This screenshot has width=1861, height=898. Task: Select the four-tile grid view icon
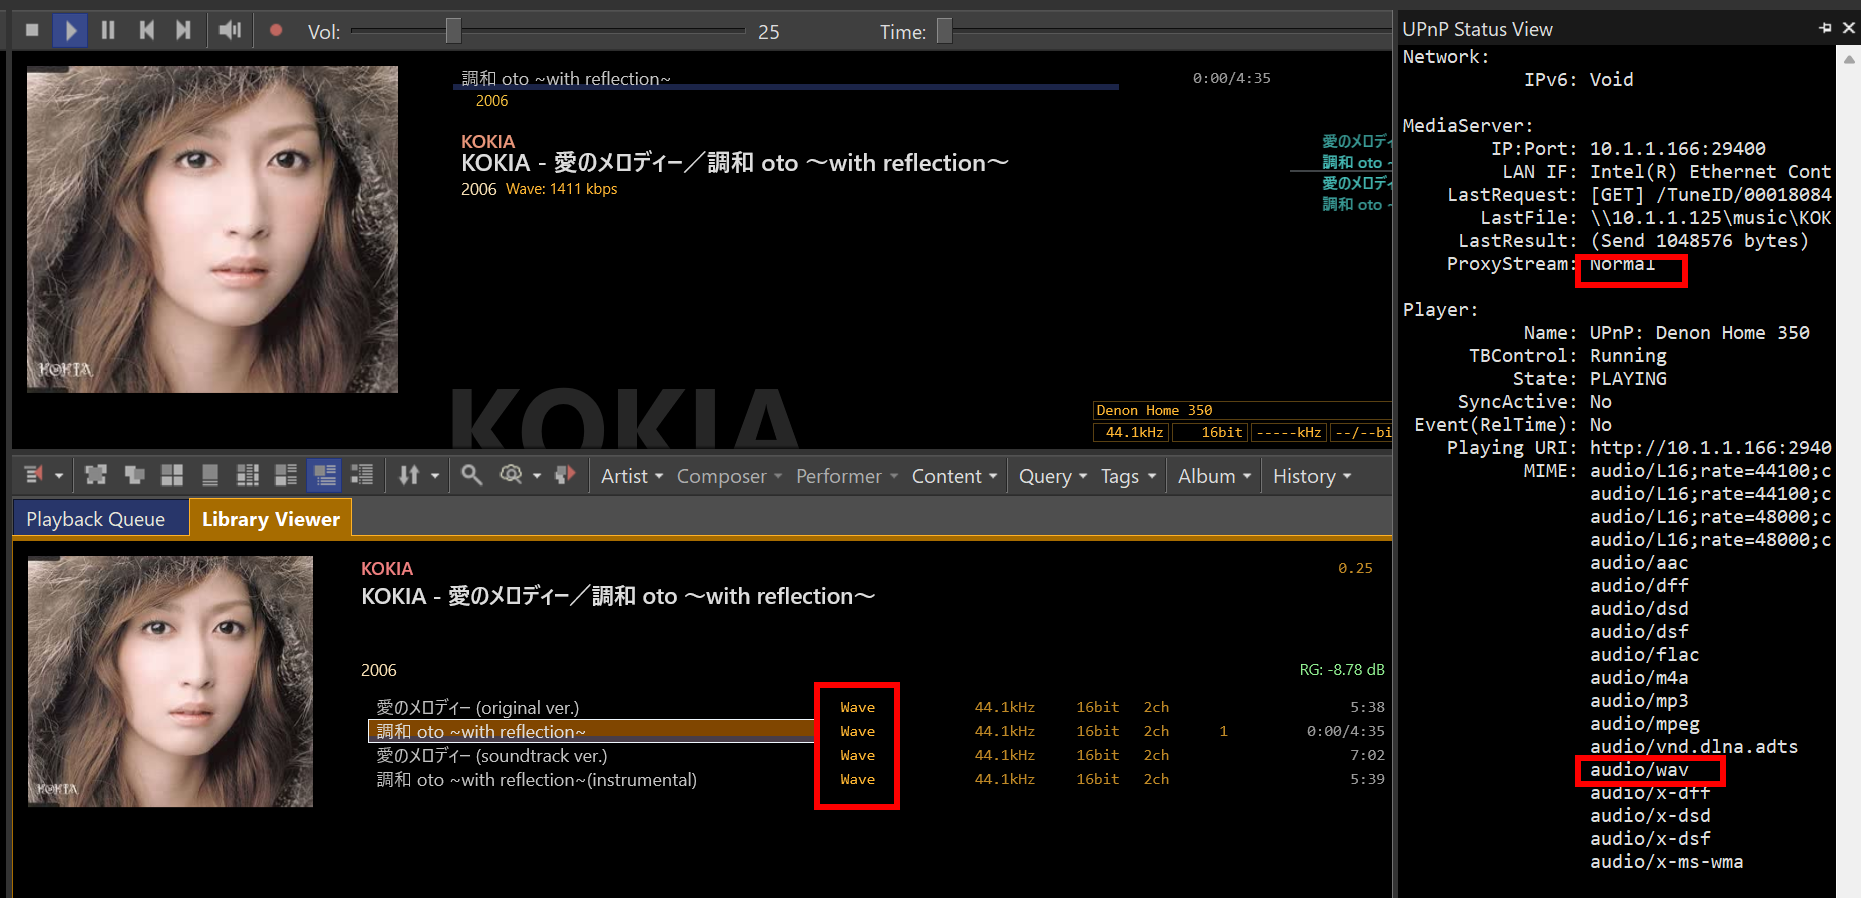coord(172,475)
